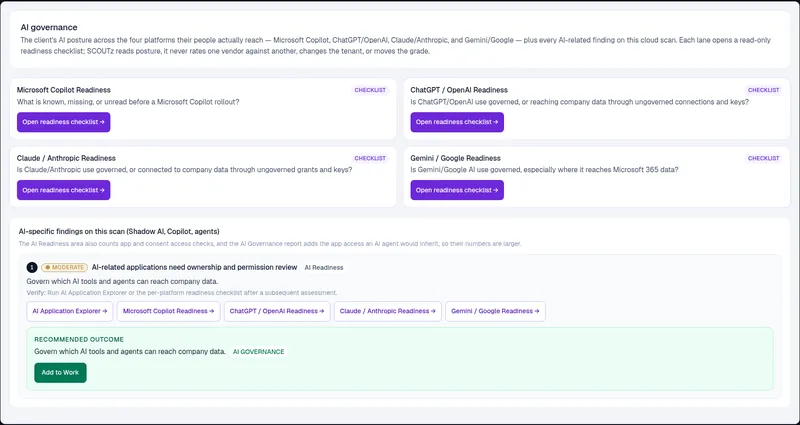Click CHECKLIST badge on Microsoft Copilot card
Viewport: 800px width, 425px height.
370,90
